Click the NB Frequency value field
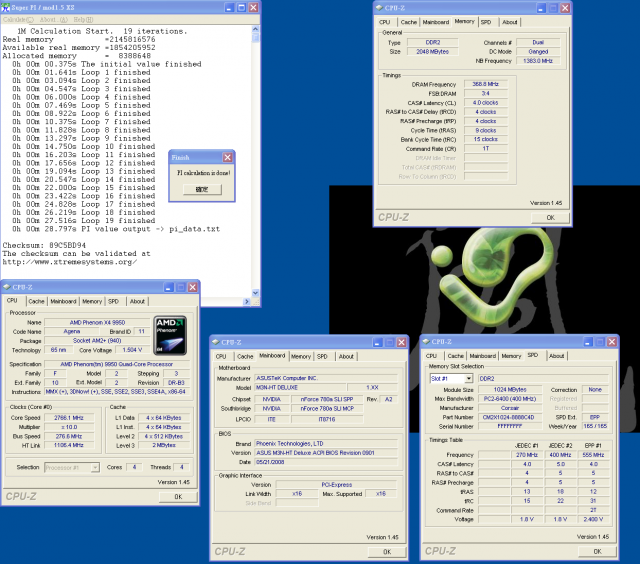 538,61
